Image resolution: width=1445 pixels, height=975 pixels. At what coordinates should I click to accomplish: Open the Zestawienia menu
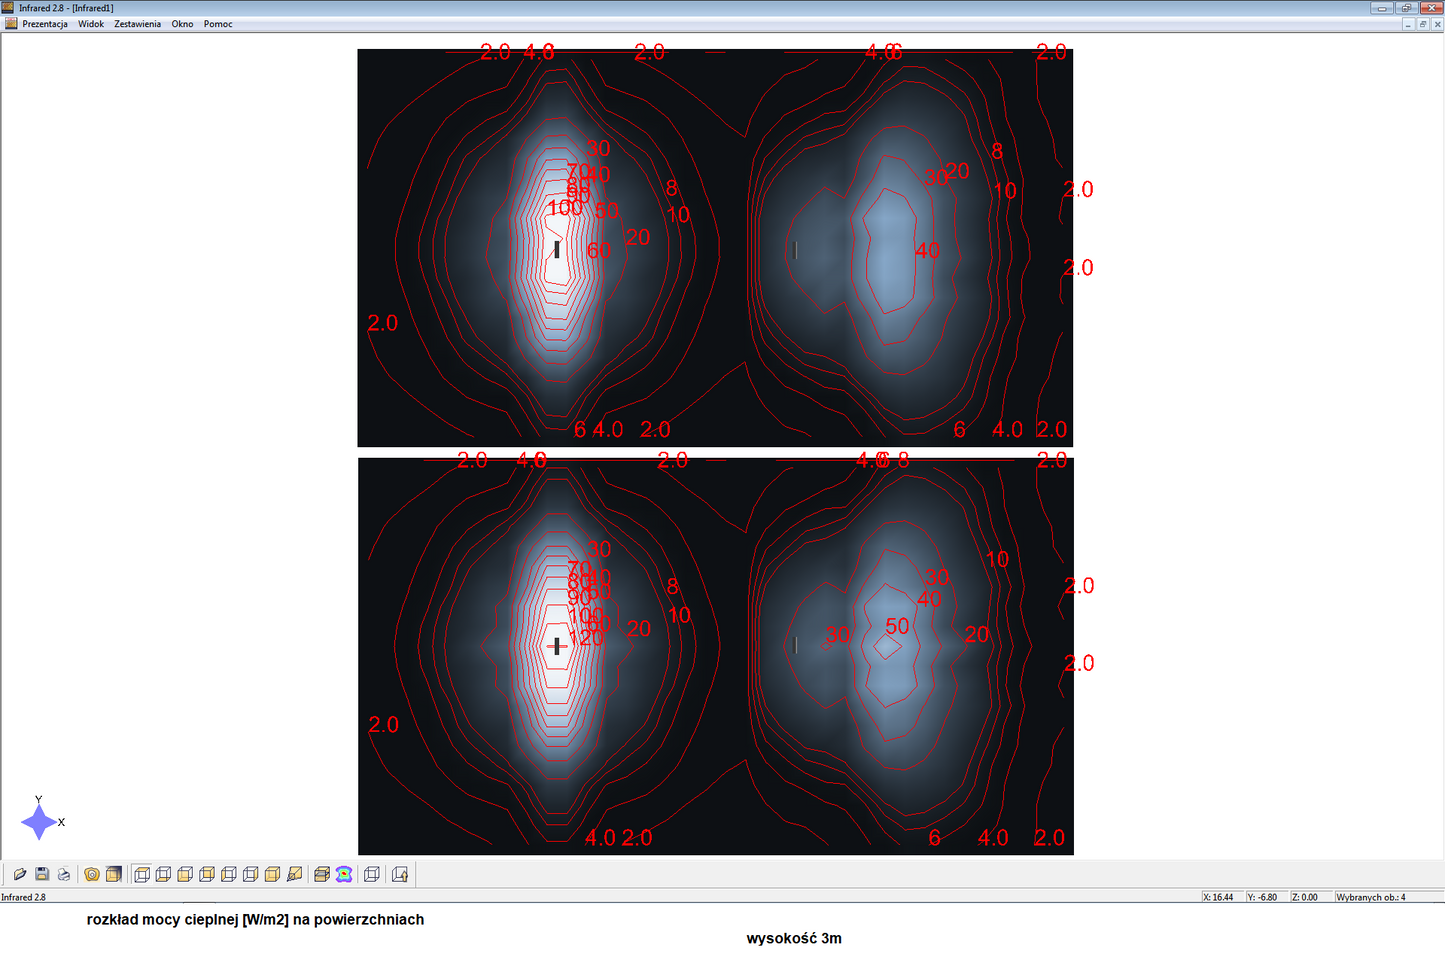[x=137, y=24]
